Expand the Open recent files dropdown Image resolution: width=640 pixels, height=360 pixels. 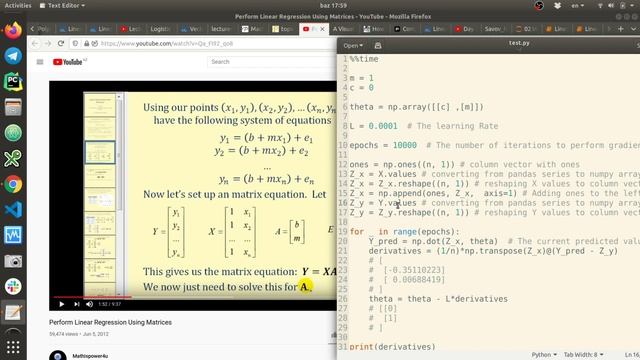[x=353, y=45]
